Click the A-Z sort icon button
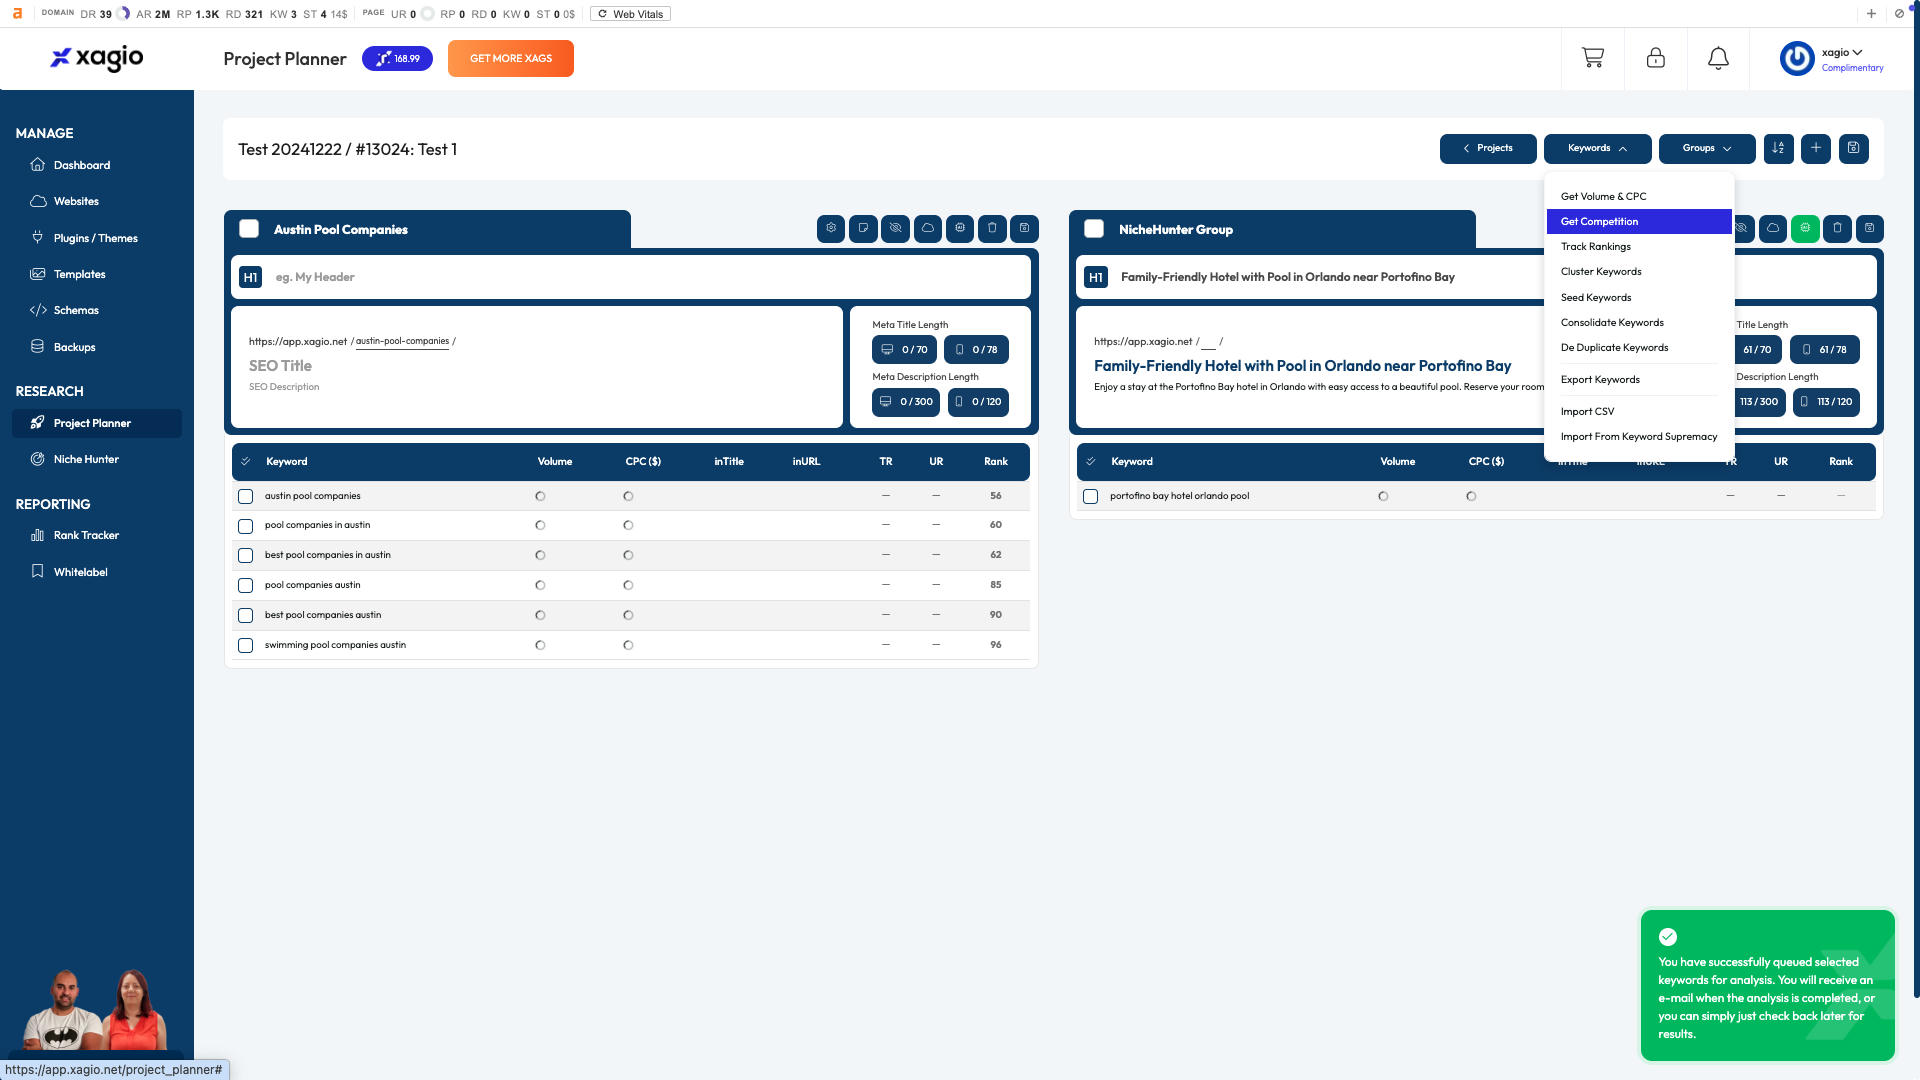This screenshot has height=1080, width=1920. coord(1778,149)
